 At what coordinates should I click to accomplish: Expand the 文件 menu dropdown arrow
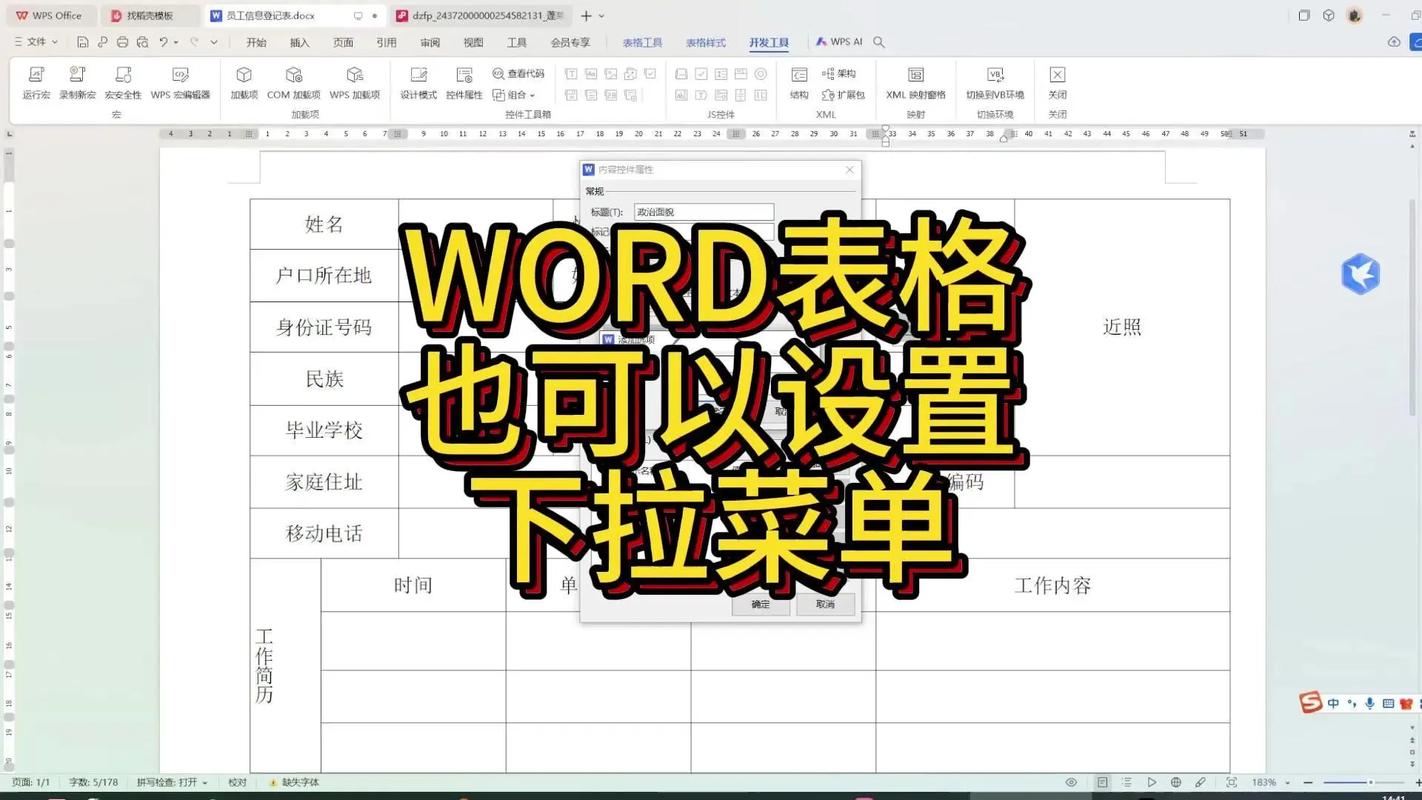point(56,41)
